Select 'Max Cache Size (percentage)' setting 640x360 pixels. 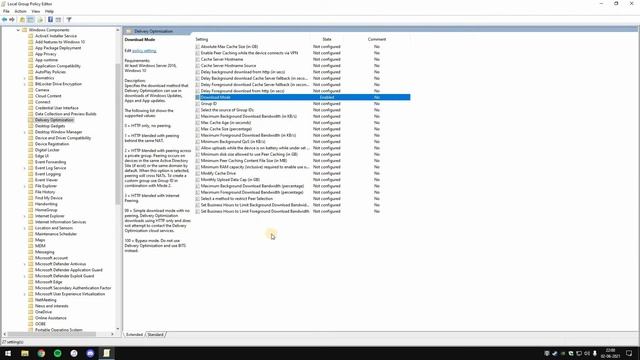coord(226,129)
